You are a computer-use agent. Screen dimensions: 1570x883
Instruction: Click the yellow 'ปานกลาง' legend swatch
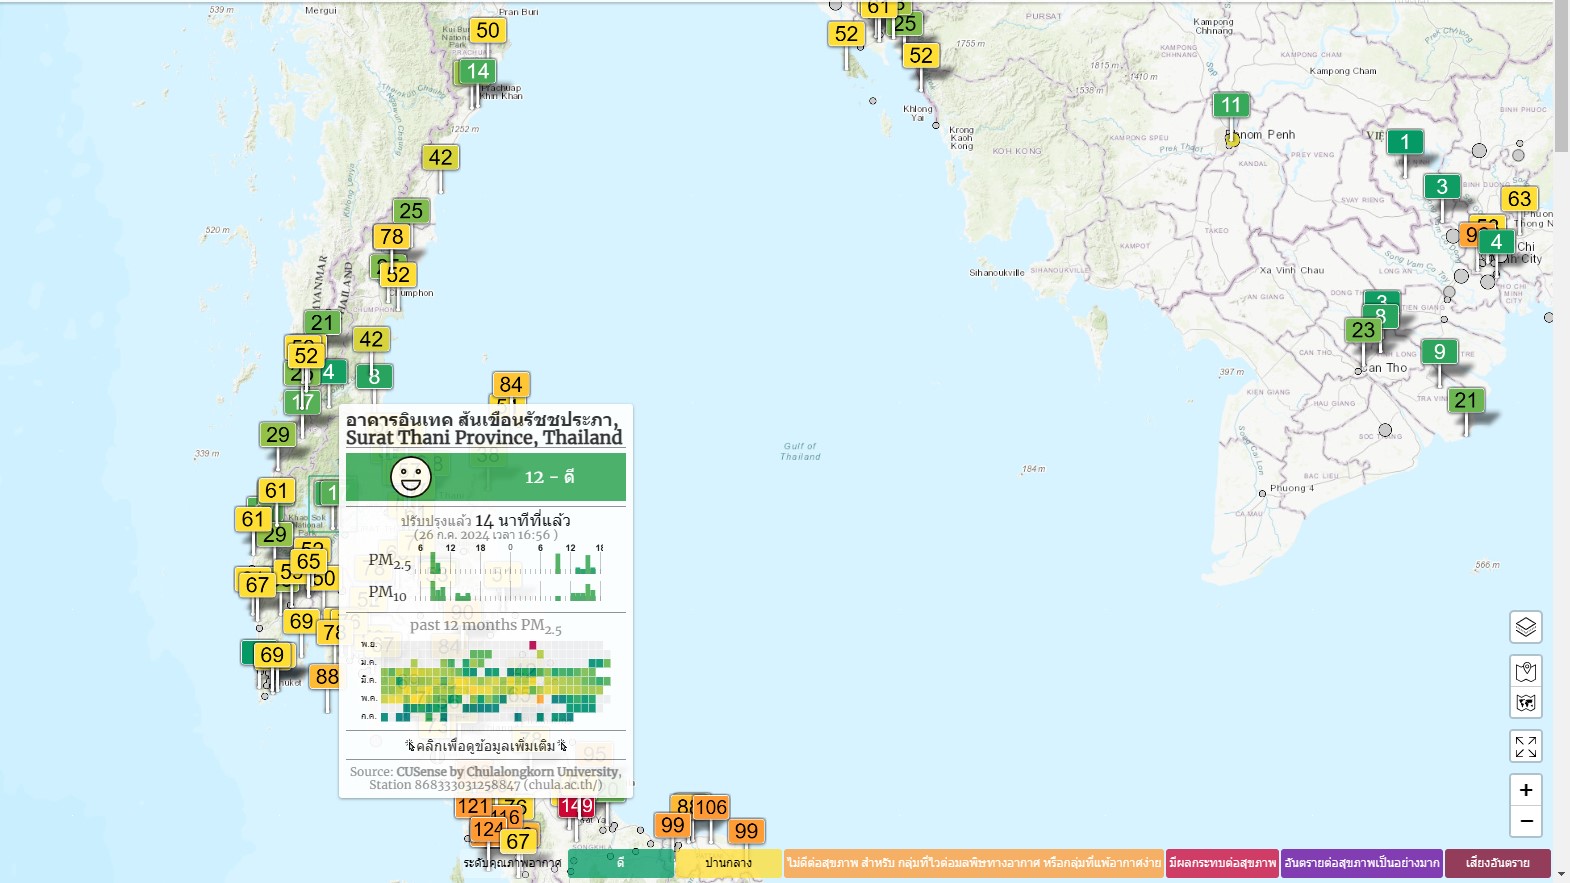click(728, 863)
